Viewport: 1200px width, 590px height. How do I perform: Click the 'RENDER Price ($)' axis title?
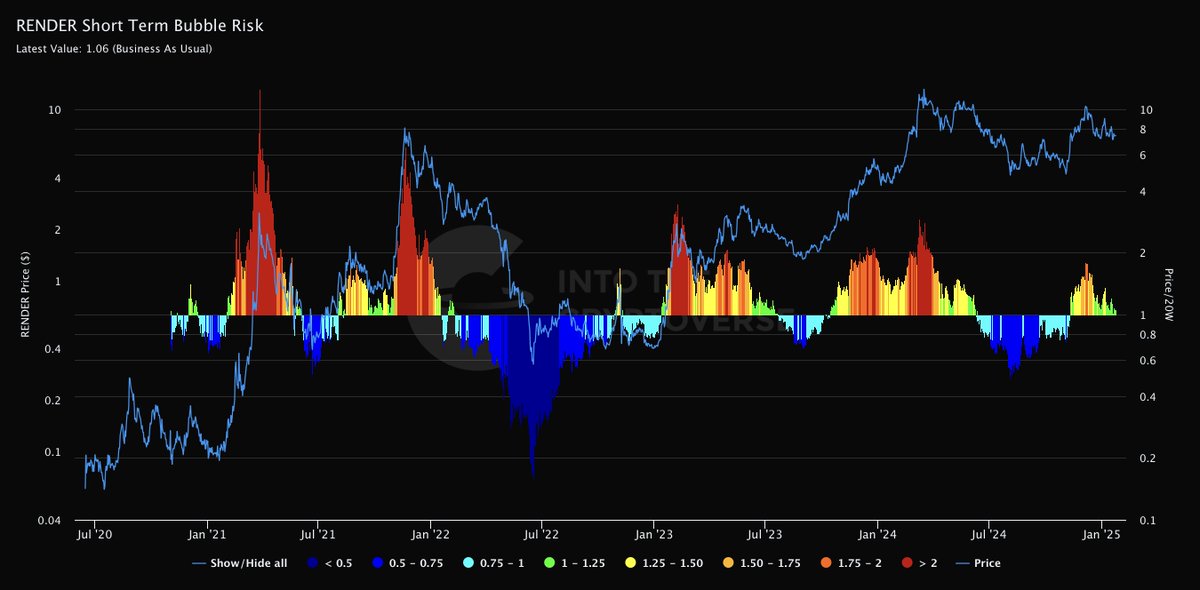[26, 296]
